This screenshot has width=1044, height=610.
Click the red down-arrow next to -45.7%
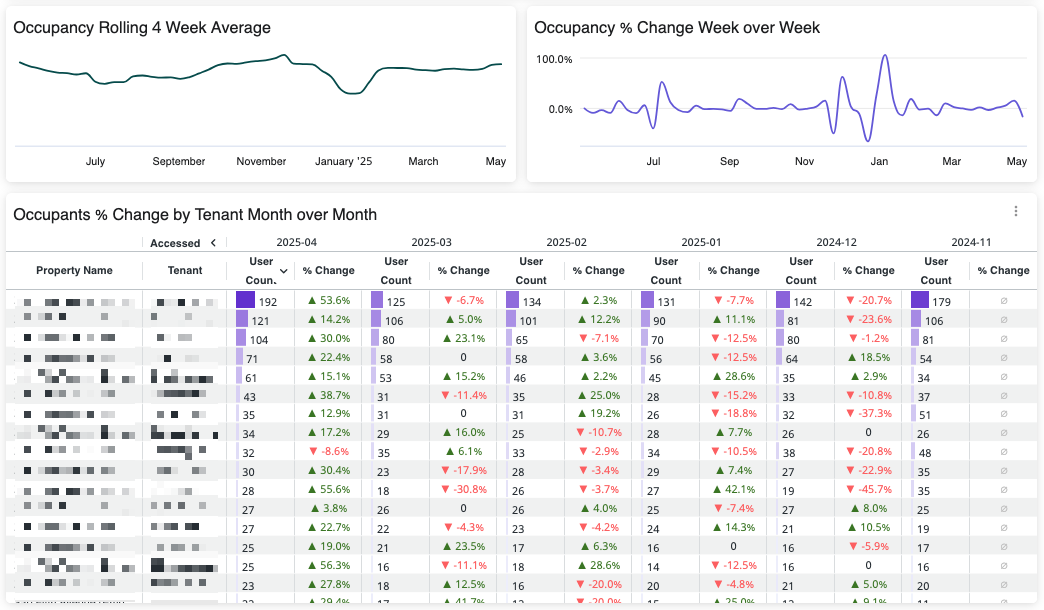(x=850, y=490)
